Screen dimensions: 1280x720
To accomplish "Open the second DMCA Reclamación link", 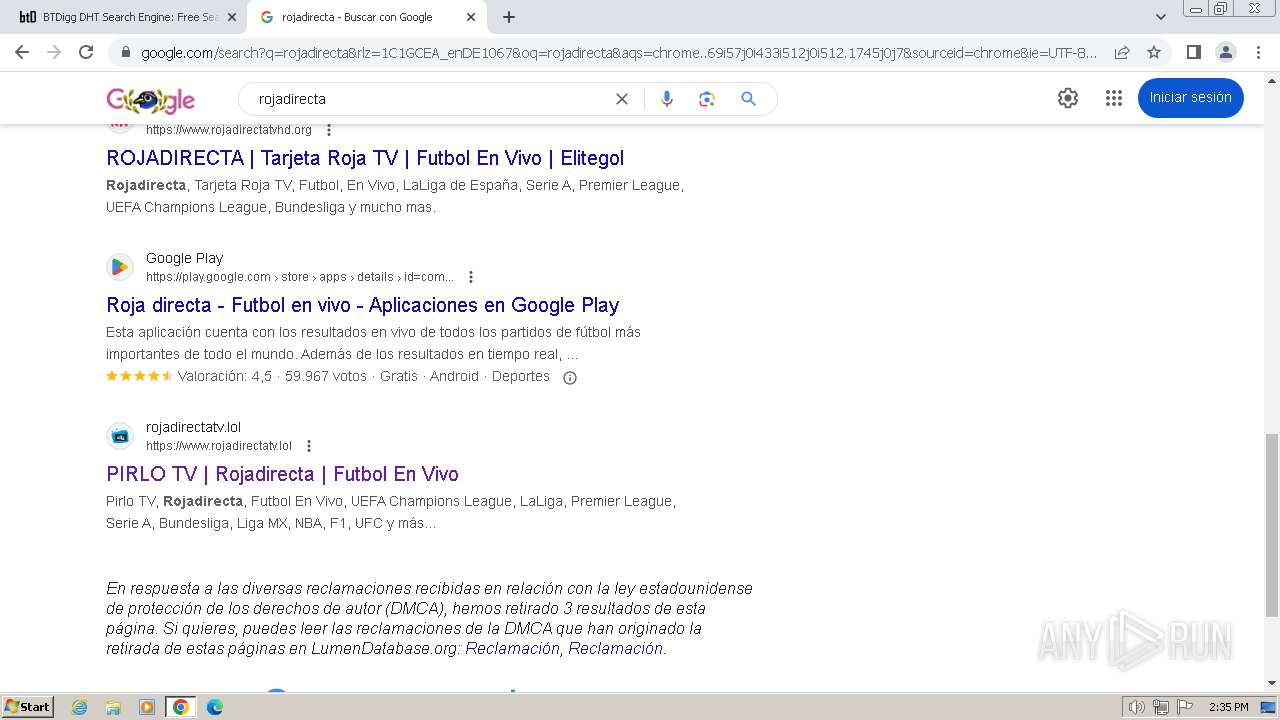I will coord(615,648).
